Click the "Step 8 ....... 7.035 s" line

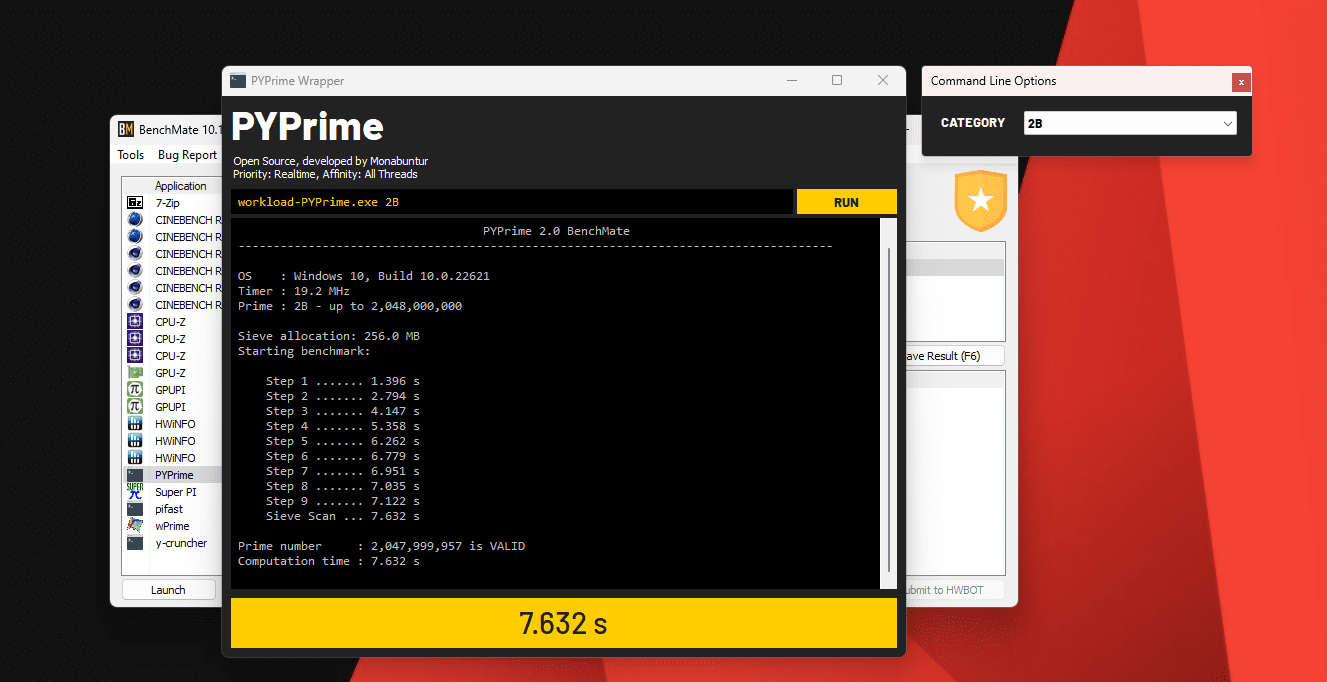point(343,486)
